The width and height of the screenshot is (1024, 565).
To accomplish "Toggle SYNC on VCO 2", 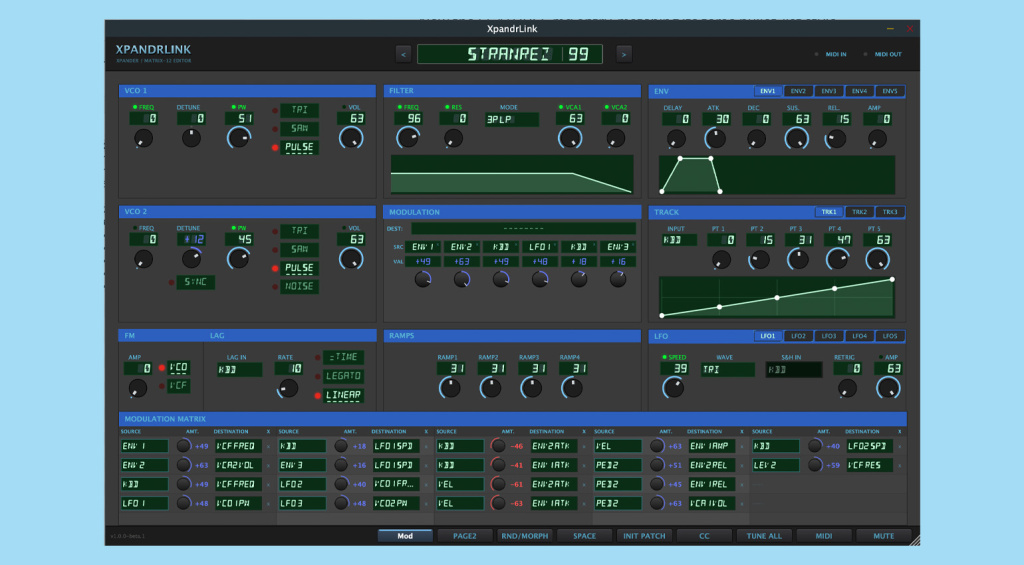I will (x=195, y=282).
